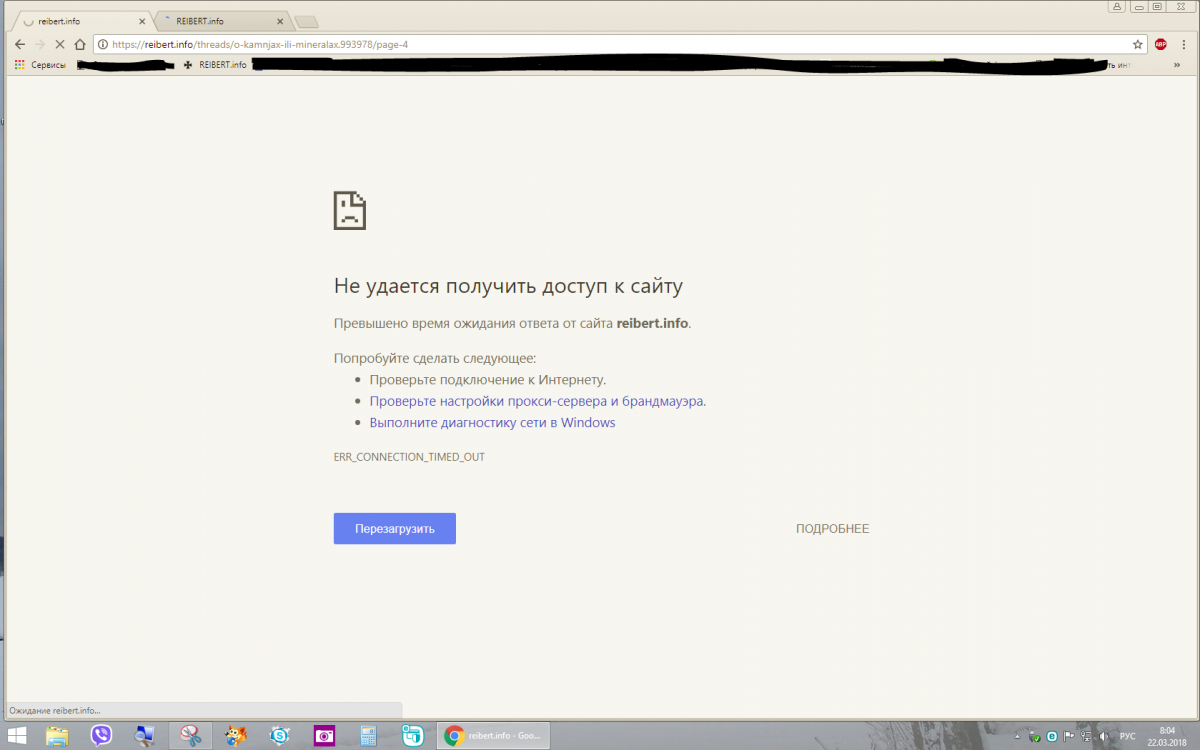Expand the ПОДРОБНЕЕ details
This screenshot has height=750, width=1200.
tap(832, 529)
